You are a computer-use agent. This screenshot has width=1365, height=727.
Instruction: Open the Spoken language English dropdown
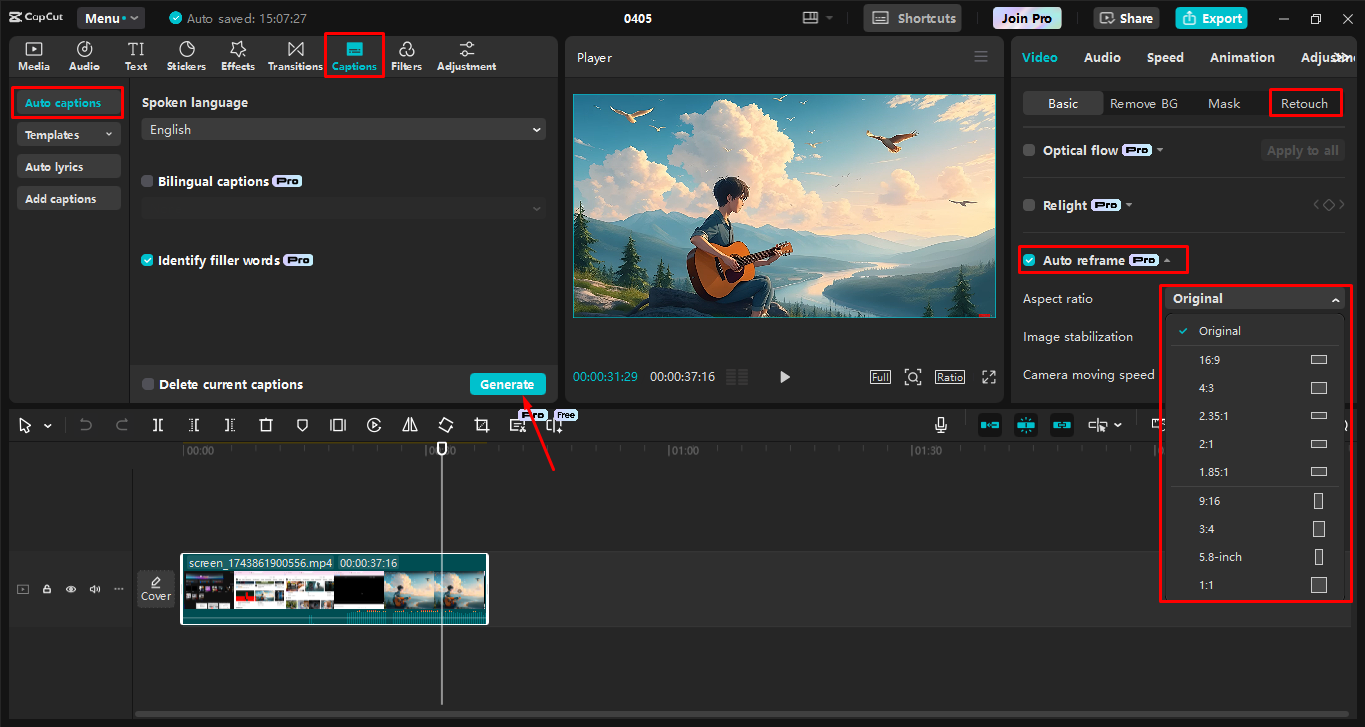point(343,130)
